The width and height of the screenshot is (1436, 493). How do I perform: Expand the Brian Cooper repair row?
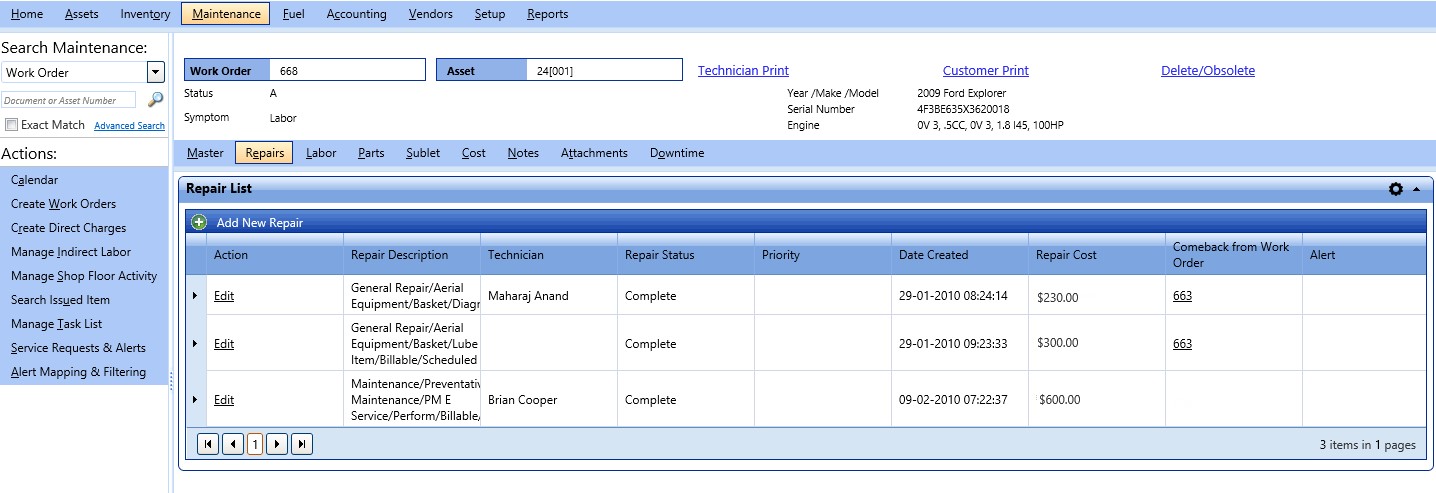click(195, 400)
